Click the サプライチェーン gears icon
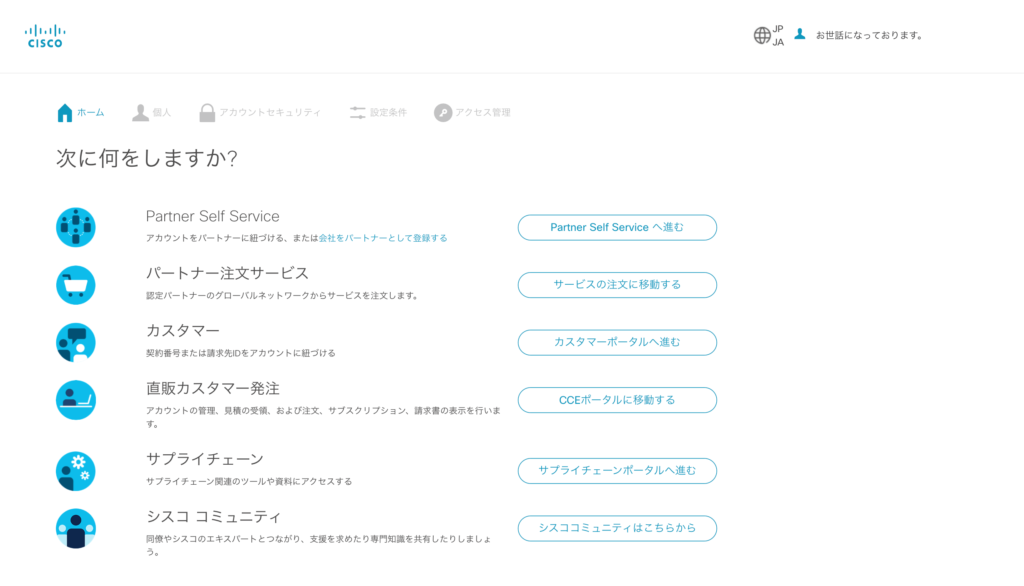 [76, 471]
